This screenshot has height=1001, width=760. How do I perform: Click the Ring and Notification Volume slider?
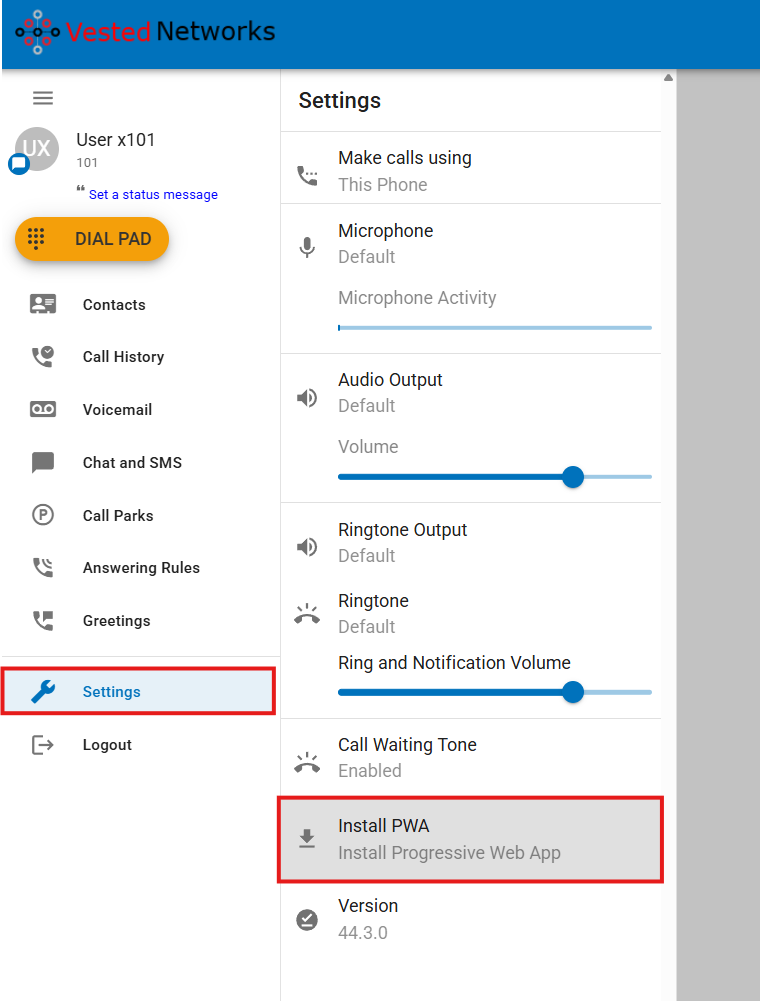(573, 692)
